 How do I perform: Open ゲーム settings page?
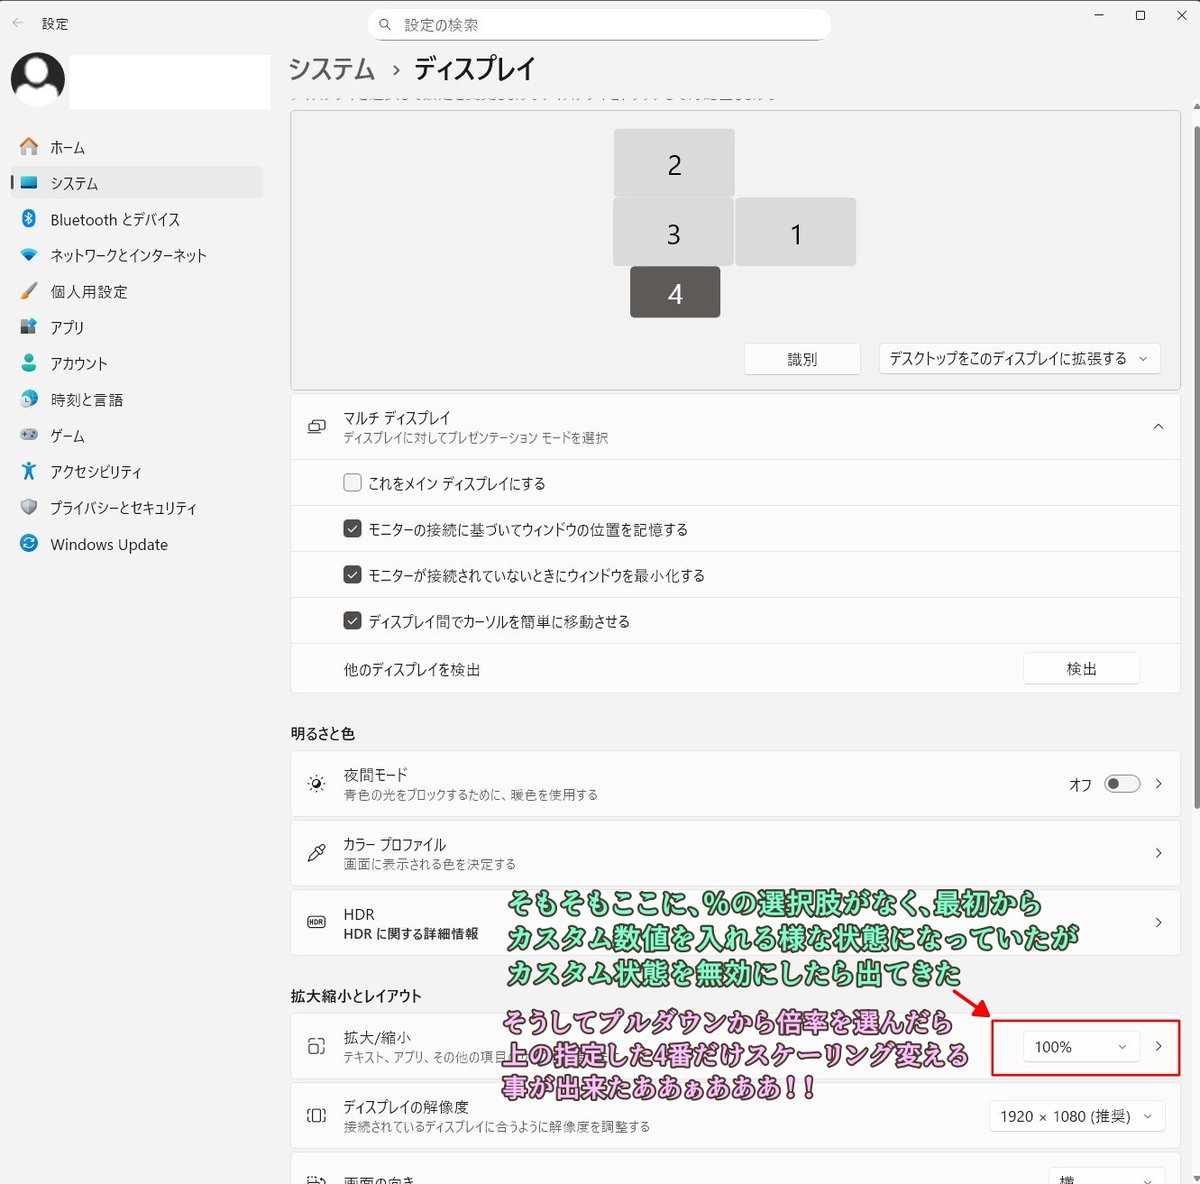point(137,435)
